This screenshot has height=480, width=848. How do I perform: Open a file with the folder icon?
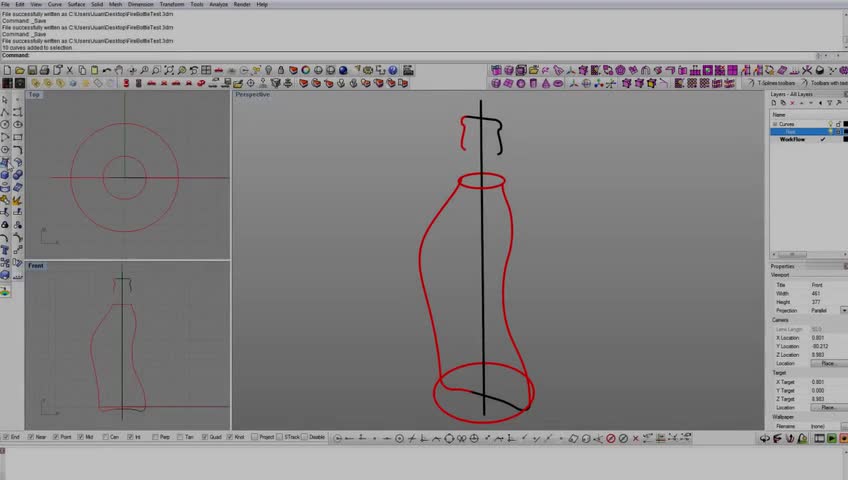(19, 70)
